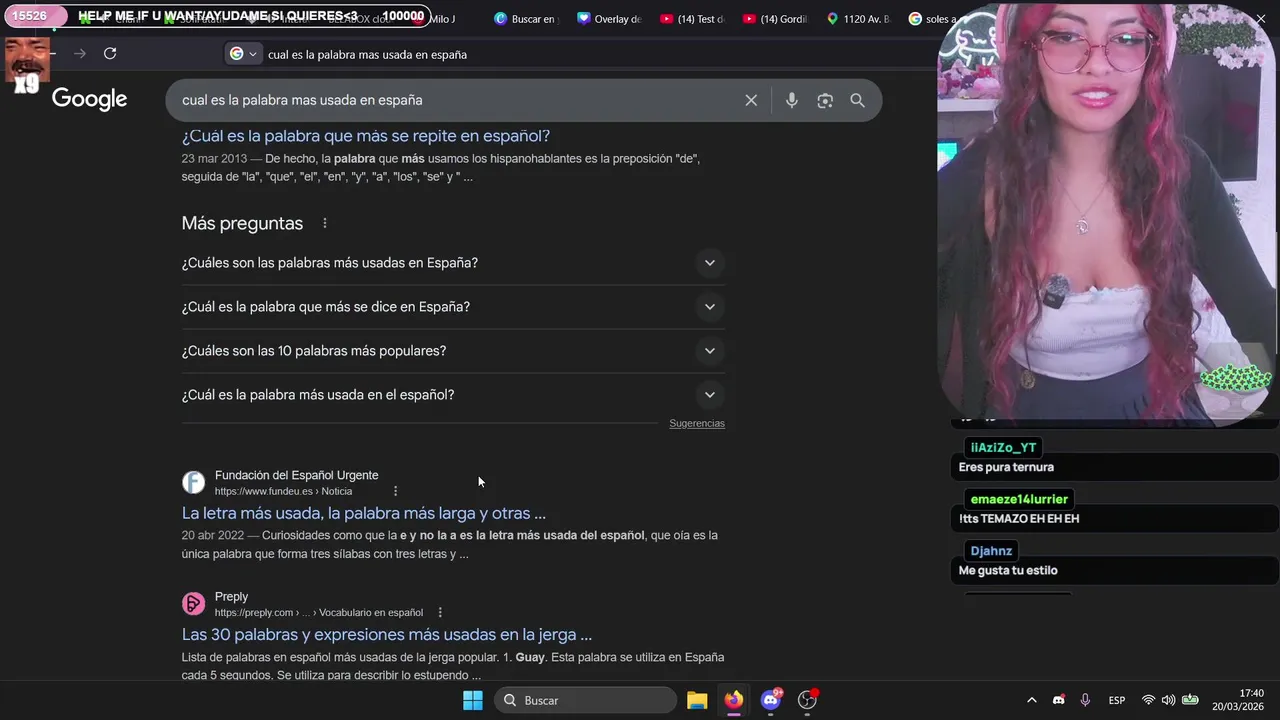Open volume control in system tray
Screen dimensions: 1280x720
tap(1168, 700)
